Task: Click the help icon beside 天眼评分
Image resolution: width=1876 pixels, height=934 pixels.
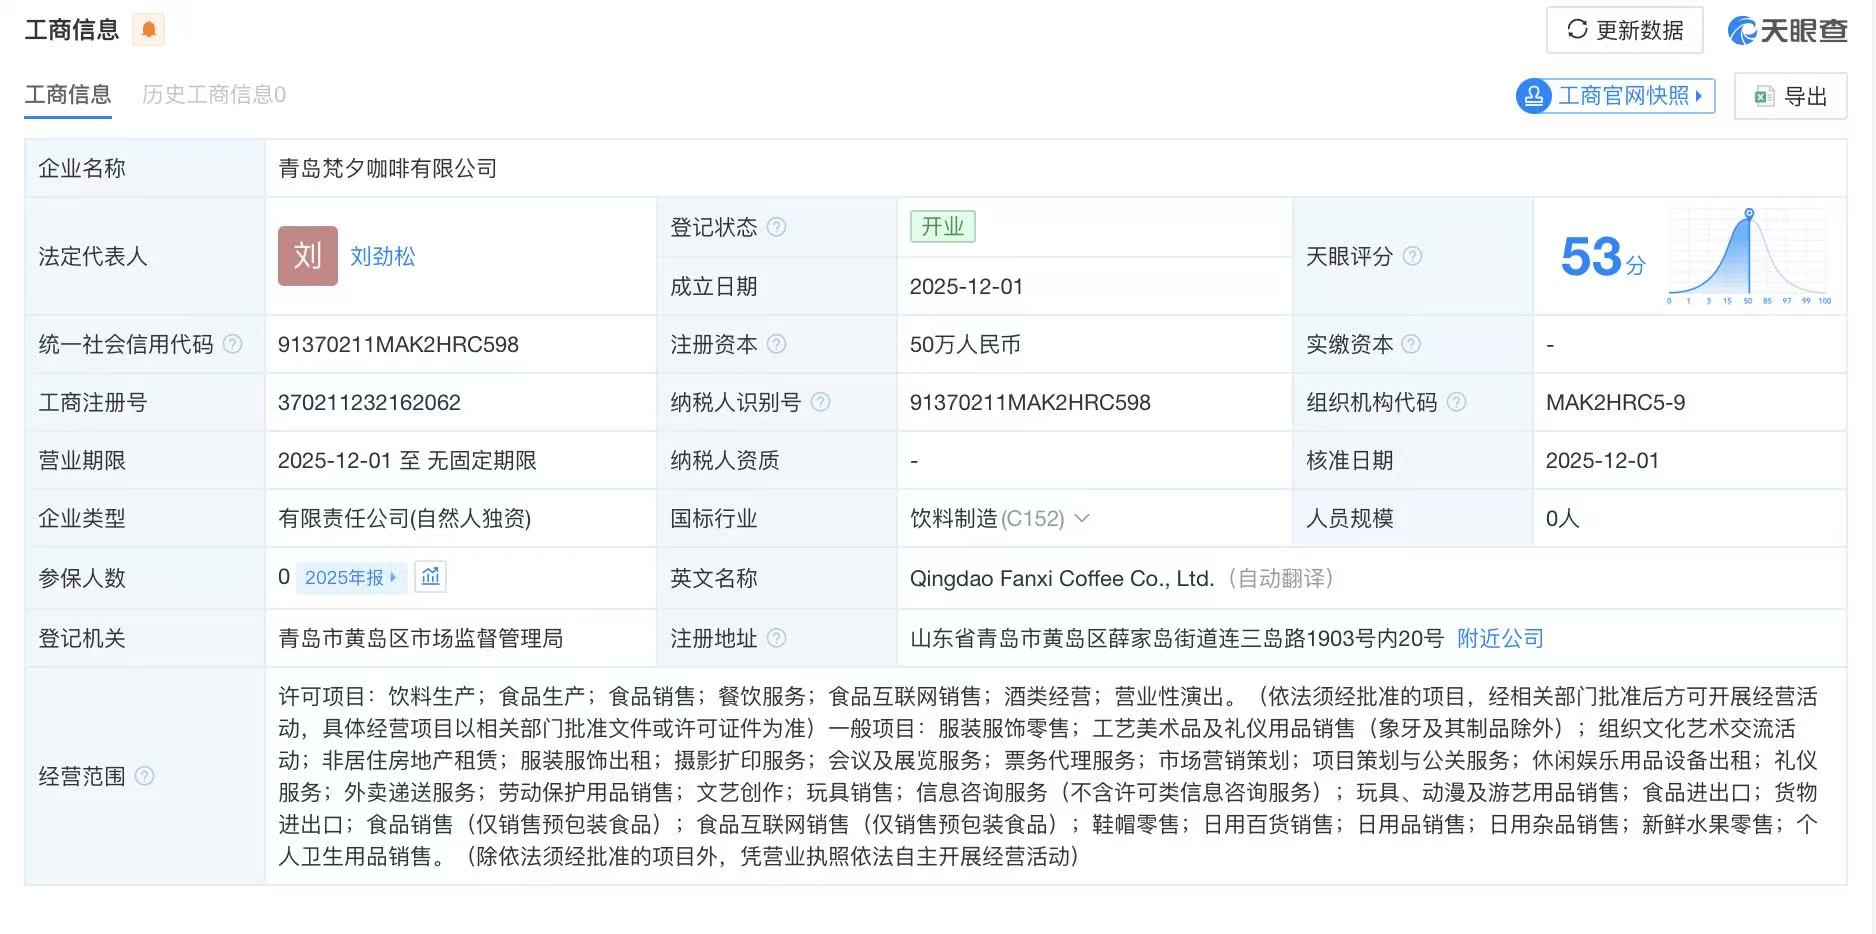Action: click(x=1412, y=256)
